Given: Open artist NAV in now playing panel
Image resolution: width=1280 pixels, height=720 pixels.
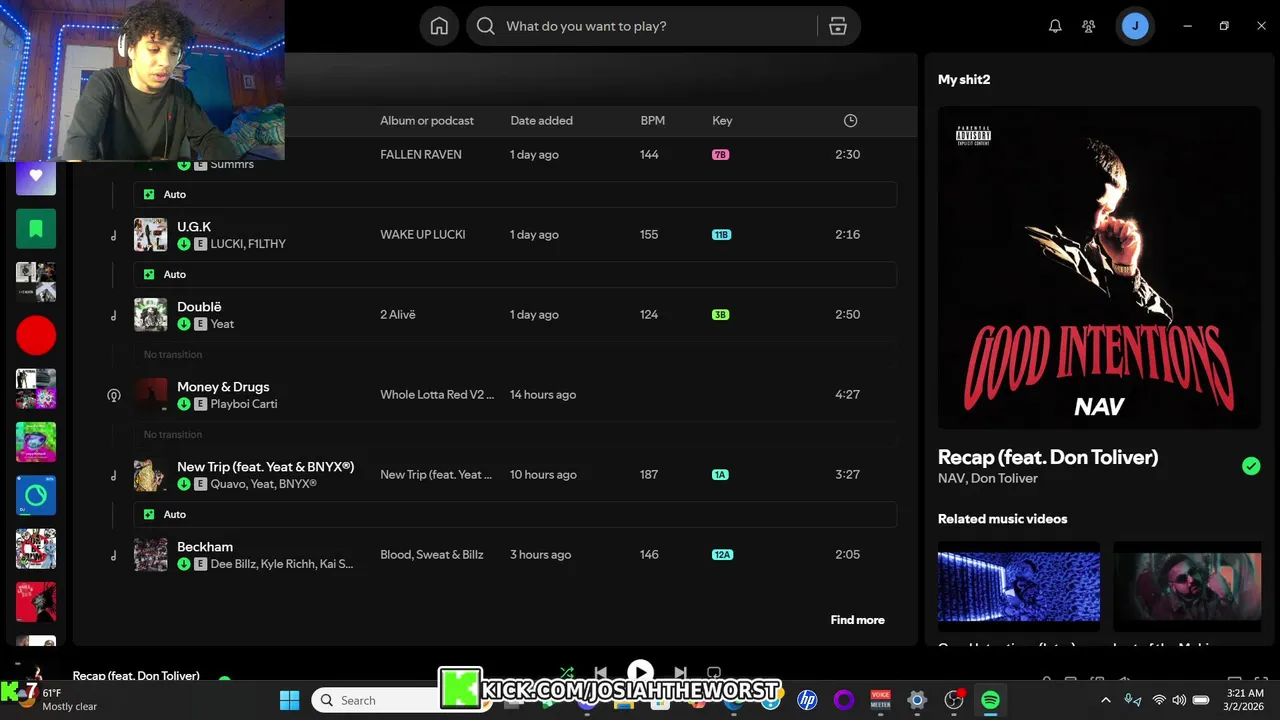Looking at the screenshot, I should tap(949, 478).
